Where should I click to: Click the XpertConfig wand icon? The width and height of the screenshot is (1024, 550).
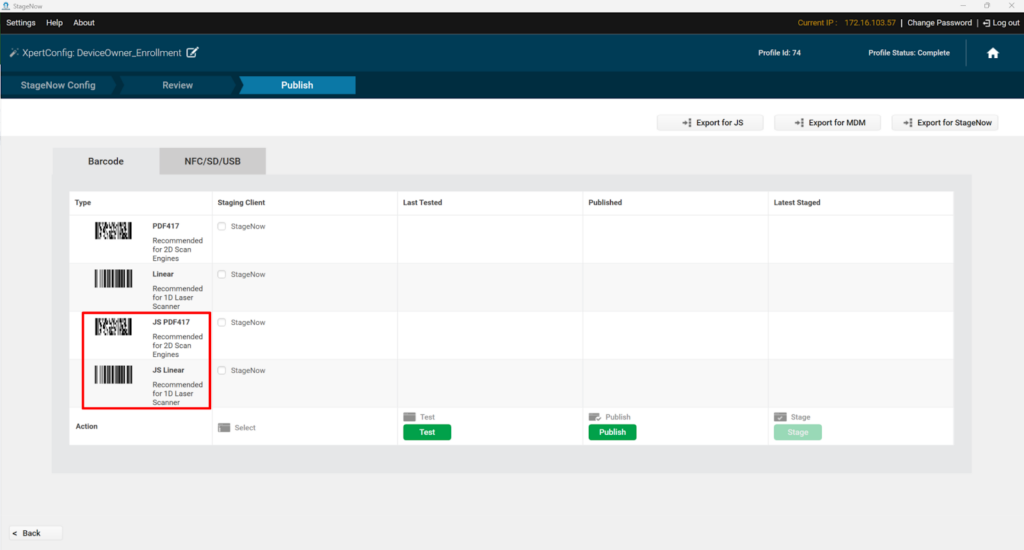pos(14,52)
